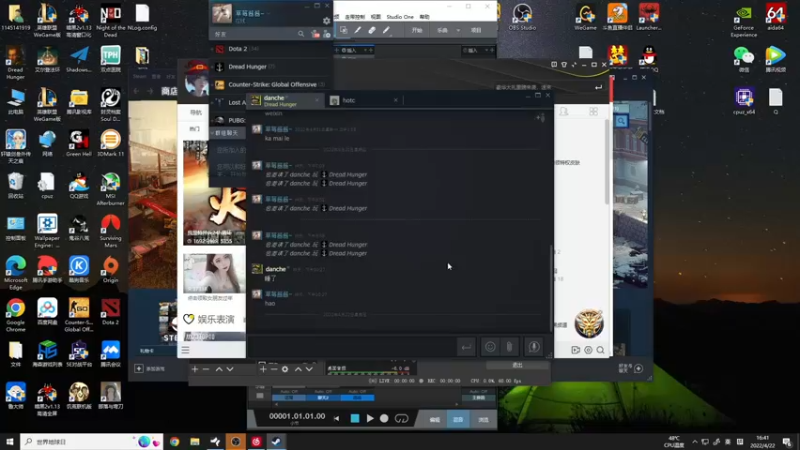
Task: Open the Windows Start button
Action: click(x=10, y=442)
